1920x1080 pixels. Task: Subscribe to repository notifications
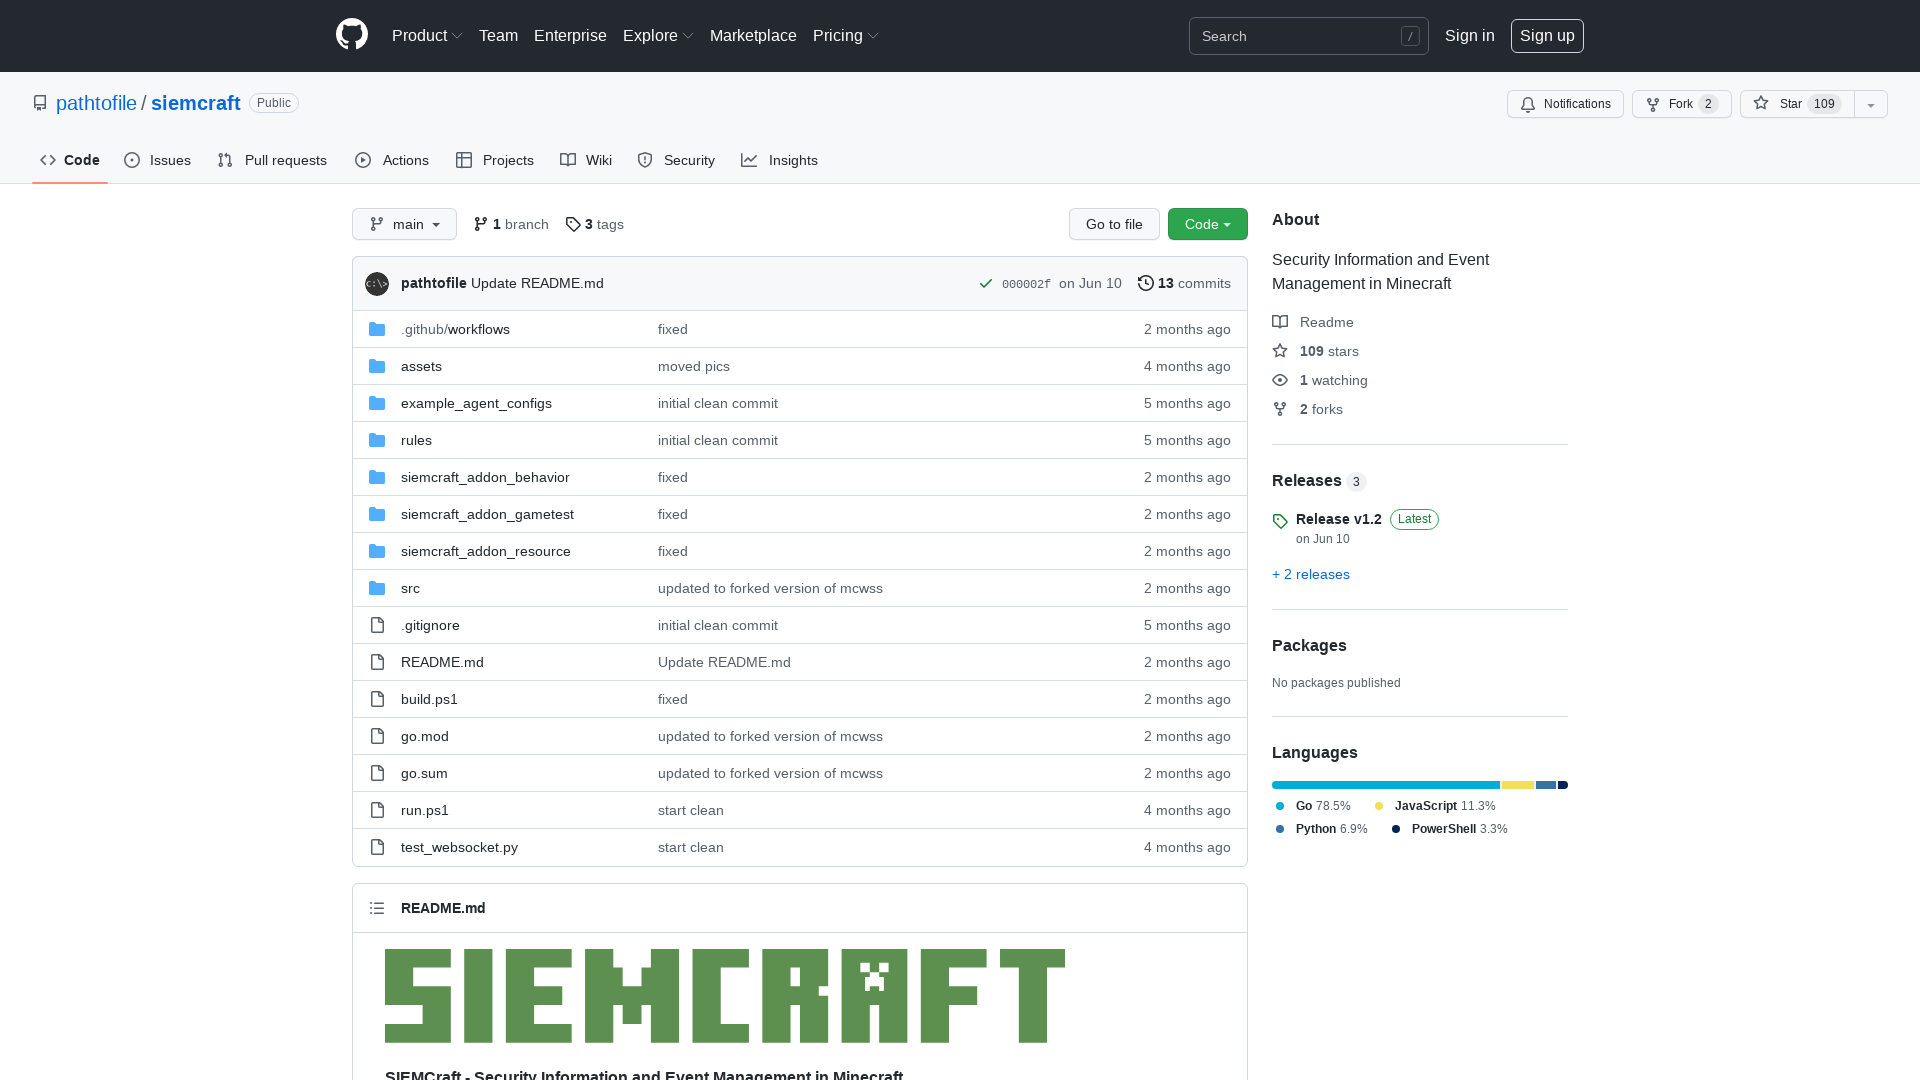[x=1565, y=104]
